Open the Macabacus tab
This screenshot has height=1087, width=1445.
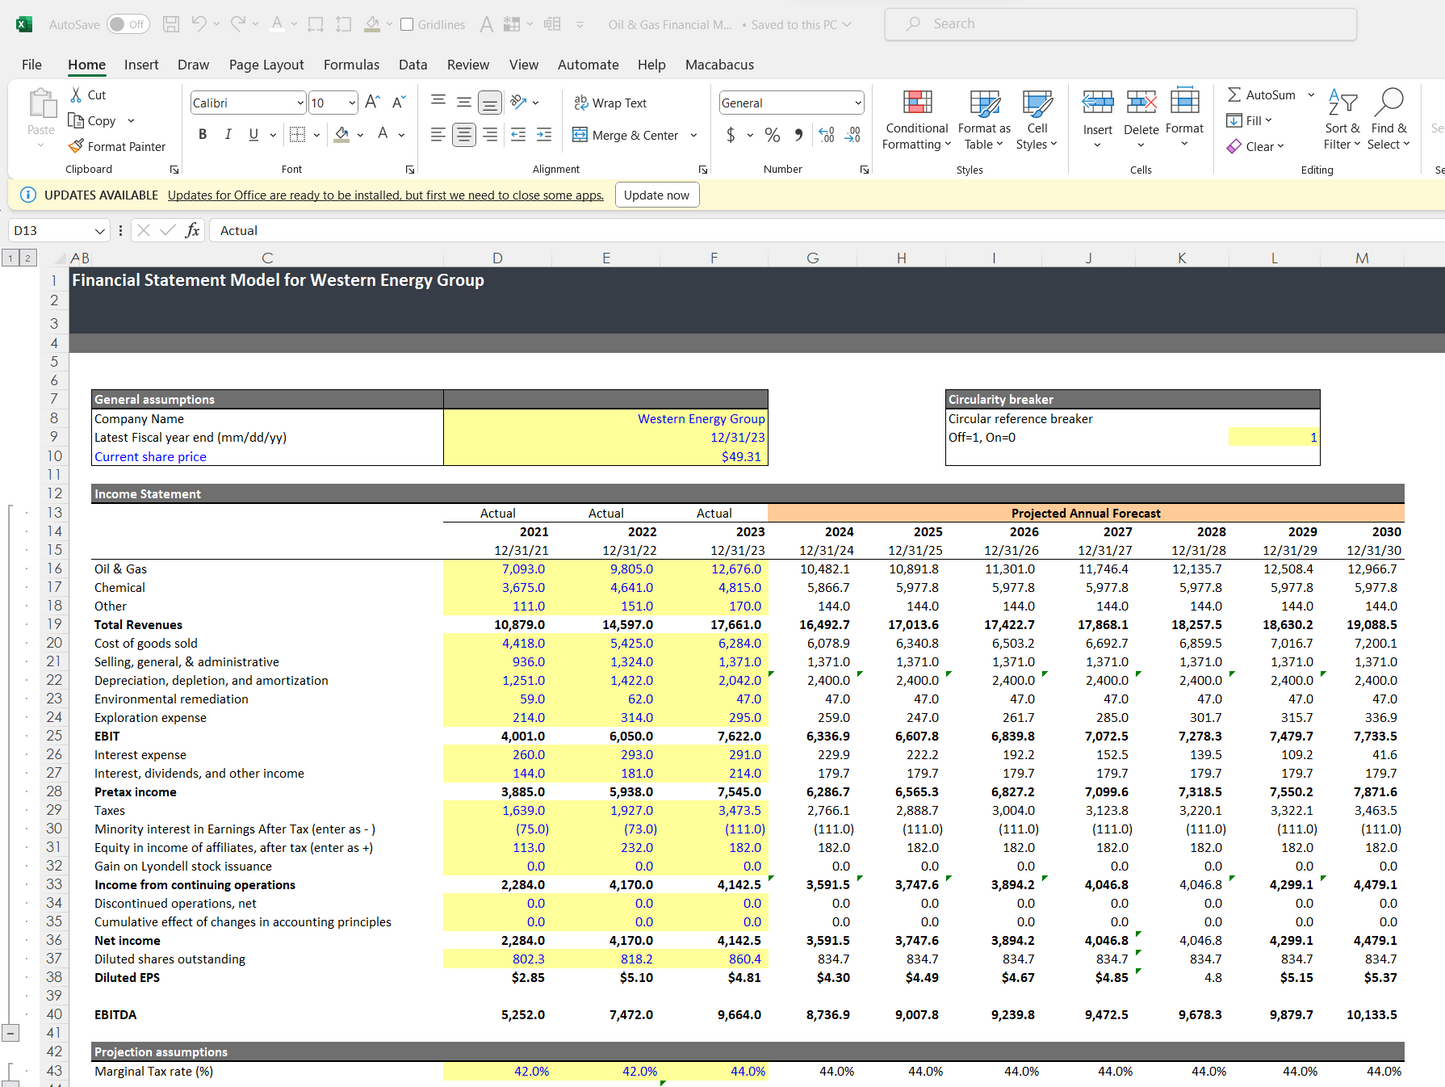[719, 65]
